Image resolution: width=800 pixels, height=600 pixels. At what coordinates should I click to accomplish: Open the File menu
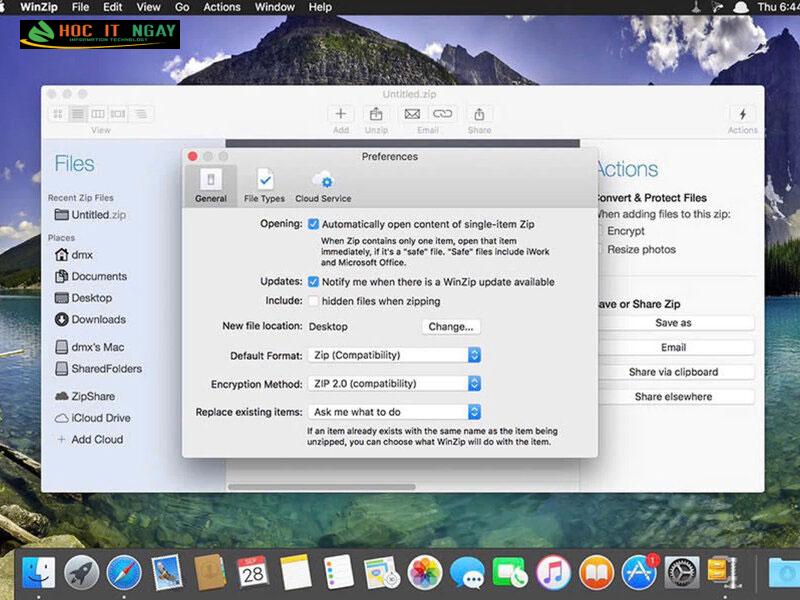click(x=80, y=7)
